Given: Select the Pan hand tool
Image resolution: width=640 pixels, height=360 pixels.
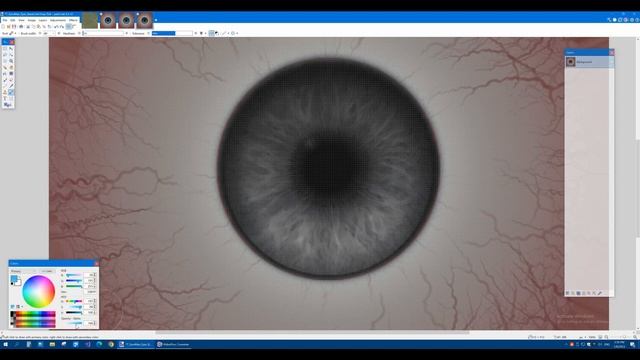Looking at the screenshot, I should [11, 67].
